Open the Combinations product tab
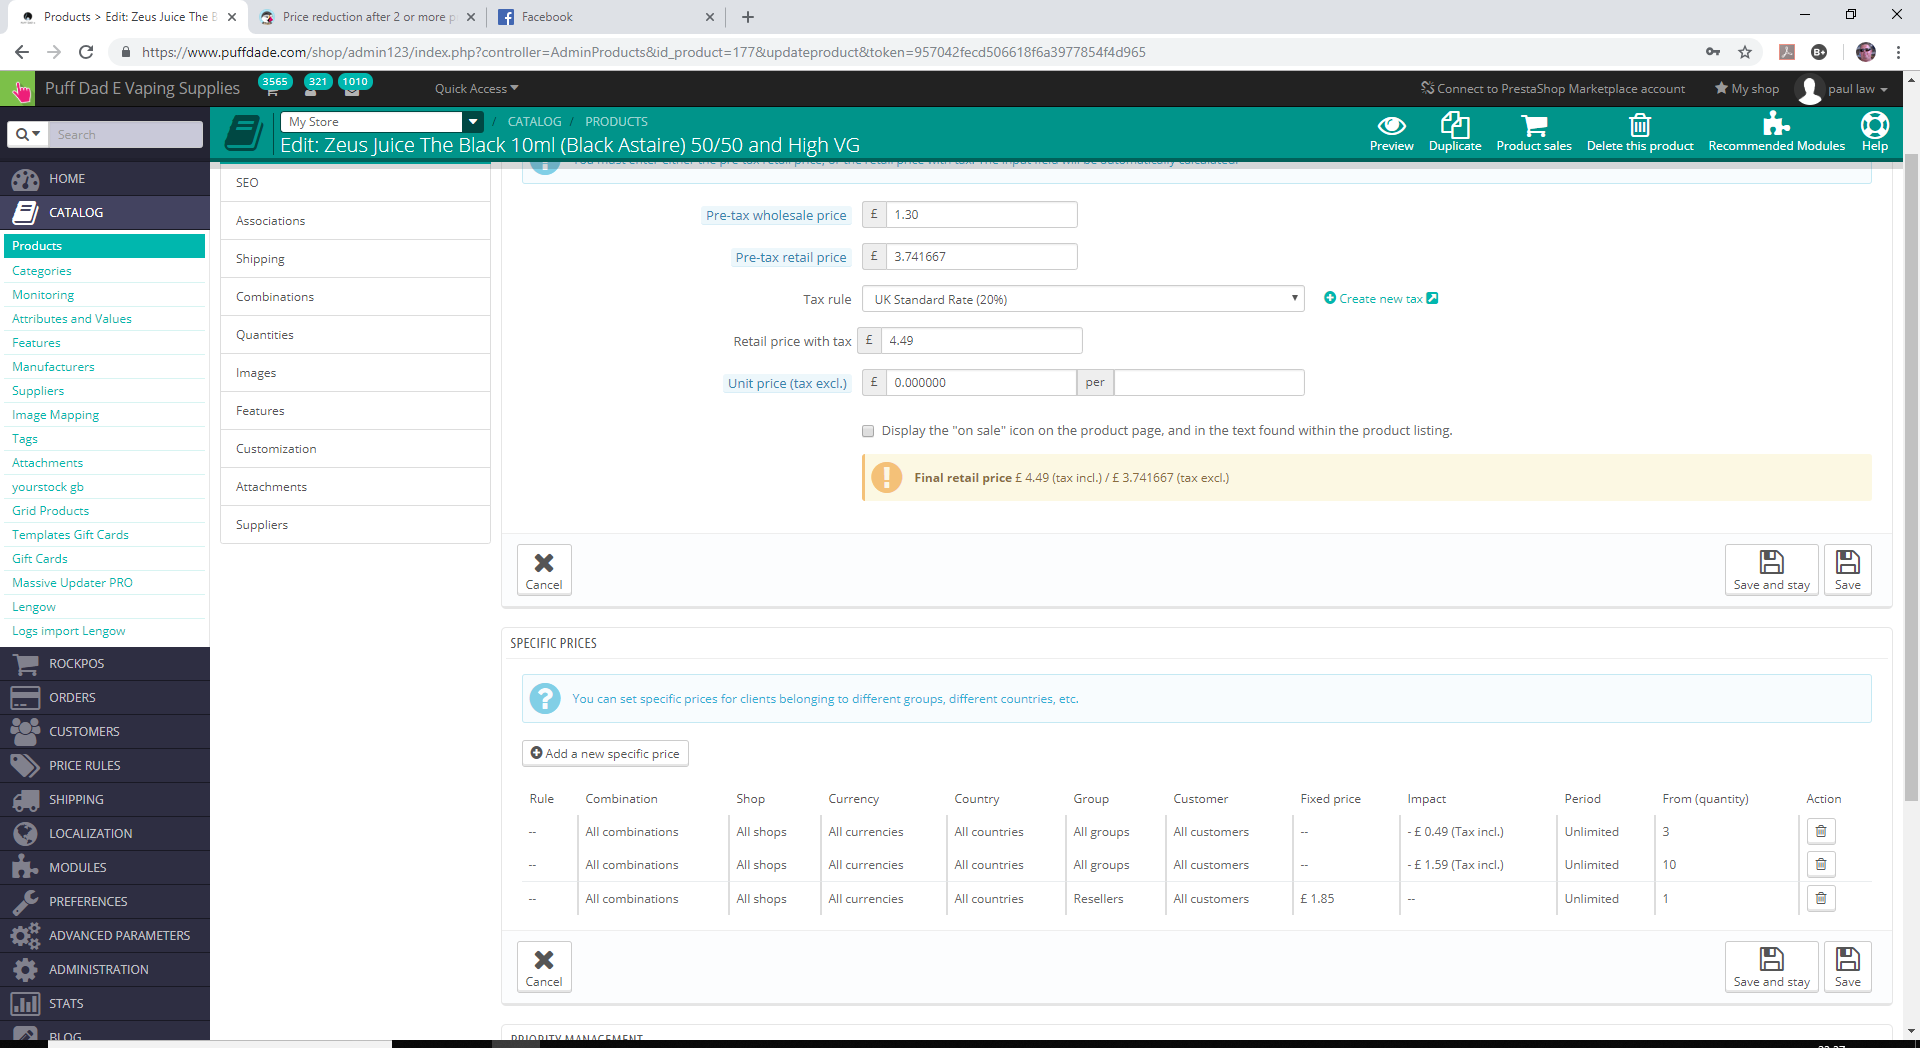 (x=355, y=297)
